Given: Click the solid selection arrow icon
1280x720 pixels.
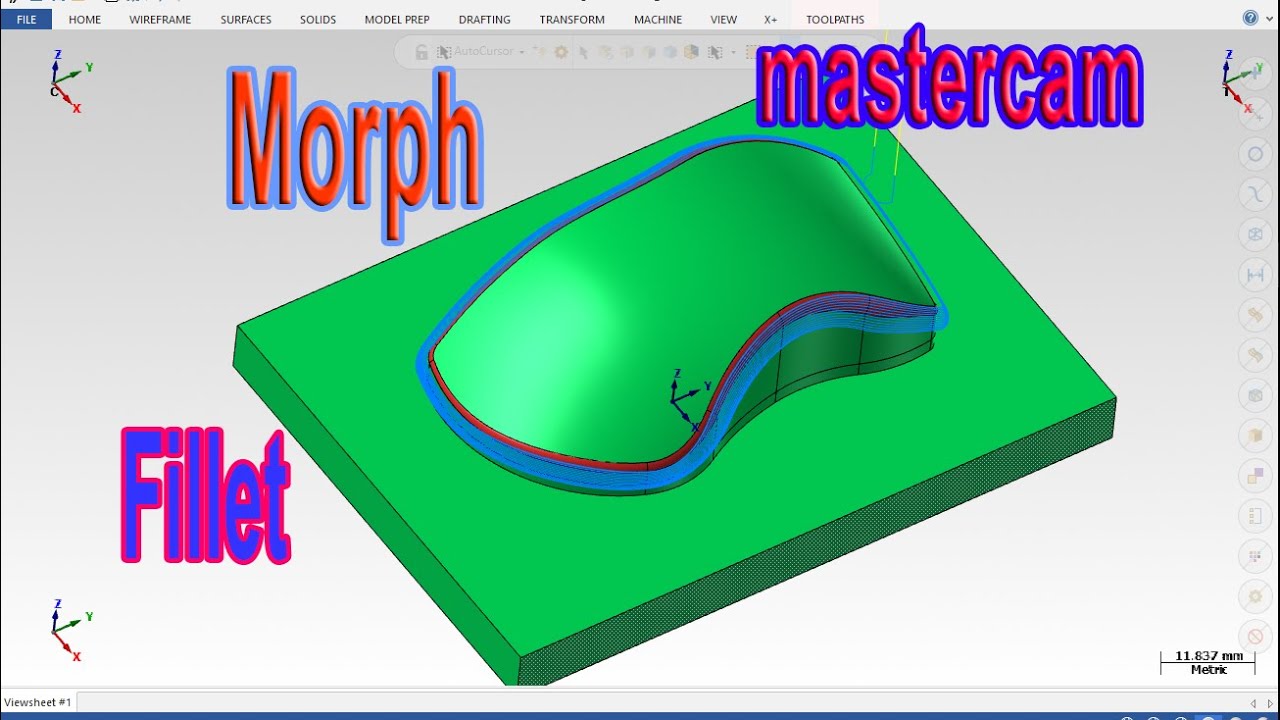Looking at the screenshot, I should pyautogui.click(x=584, y=51).
